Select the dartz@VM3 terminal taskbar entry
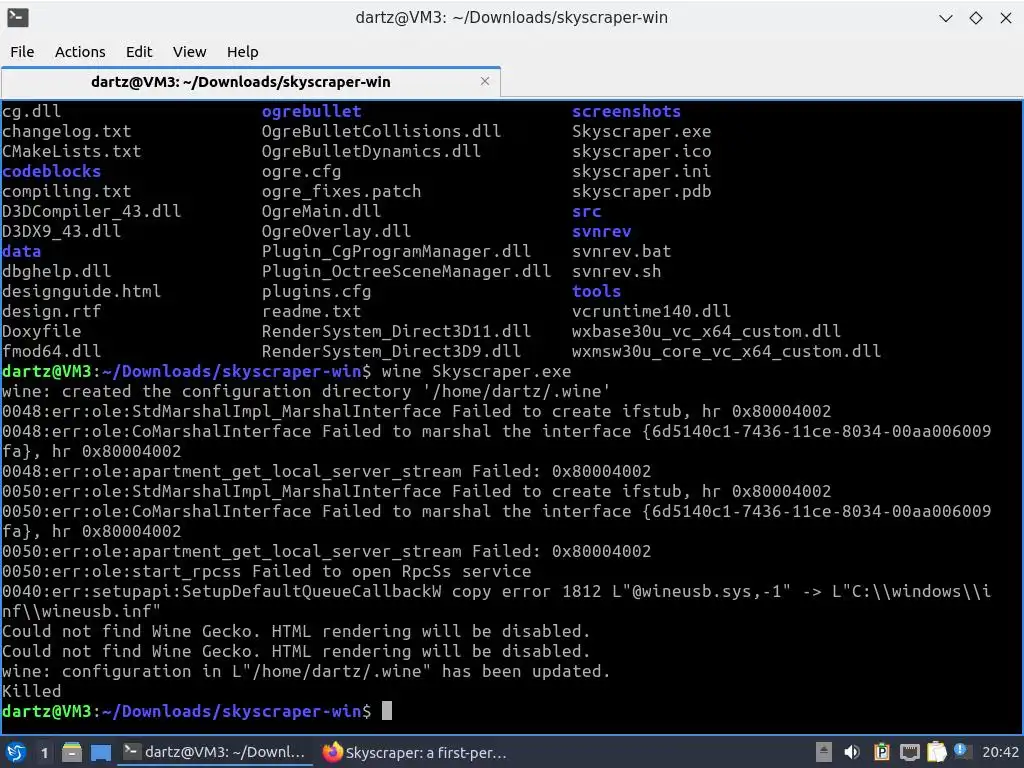The height and width of the screenshot is (768, 1024). (215, 752)
